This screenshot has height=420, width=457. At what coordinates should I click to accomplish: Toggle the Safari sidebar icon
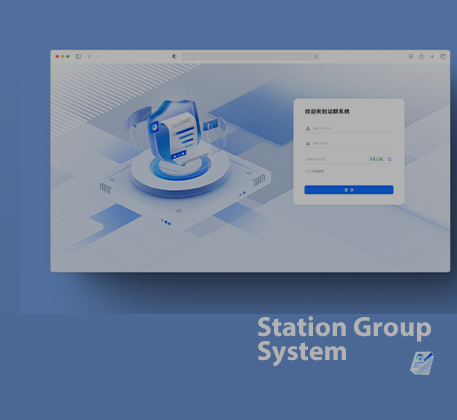pos(78,56)
